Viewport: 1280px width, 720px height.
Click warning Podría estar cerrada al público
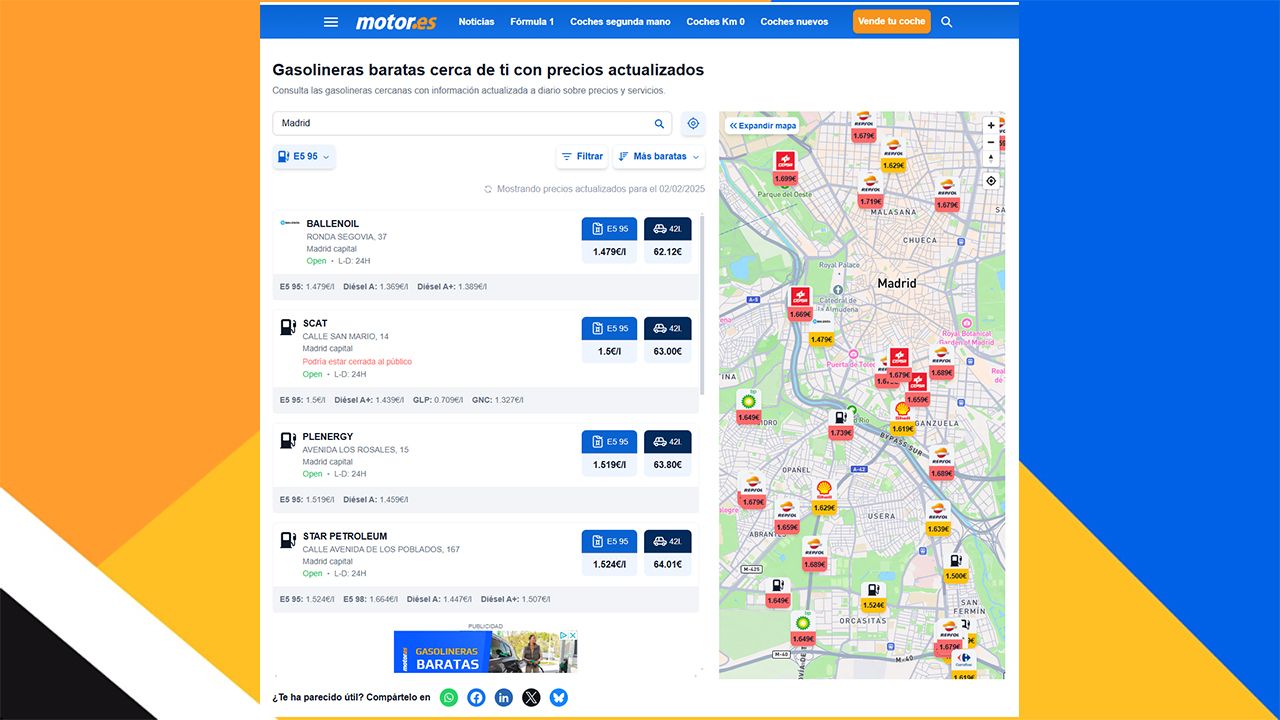pyautogui.click(x=357, y=362)
